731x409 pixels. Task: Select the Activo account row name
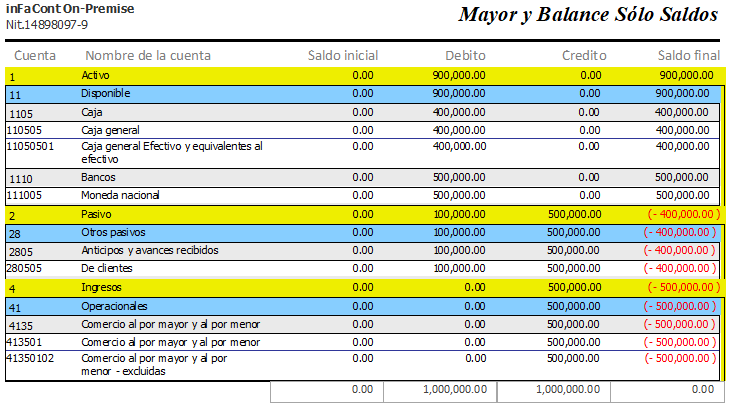coord(98,75)
